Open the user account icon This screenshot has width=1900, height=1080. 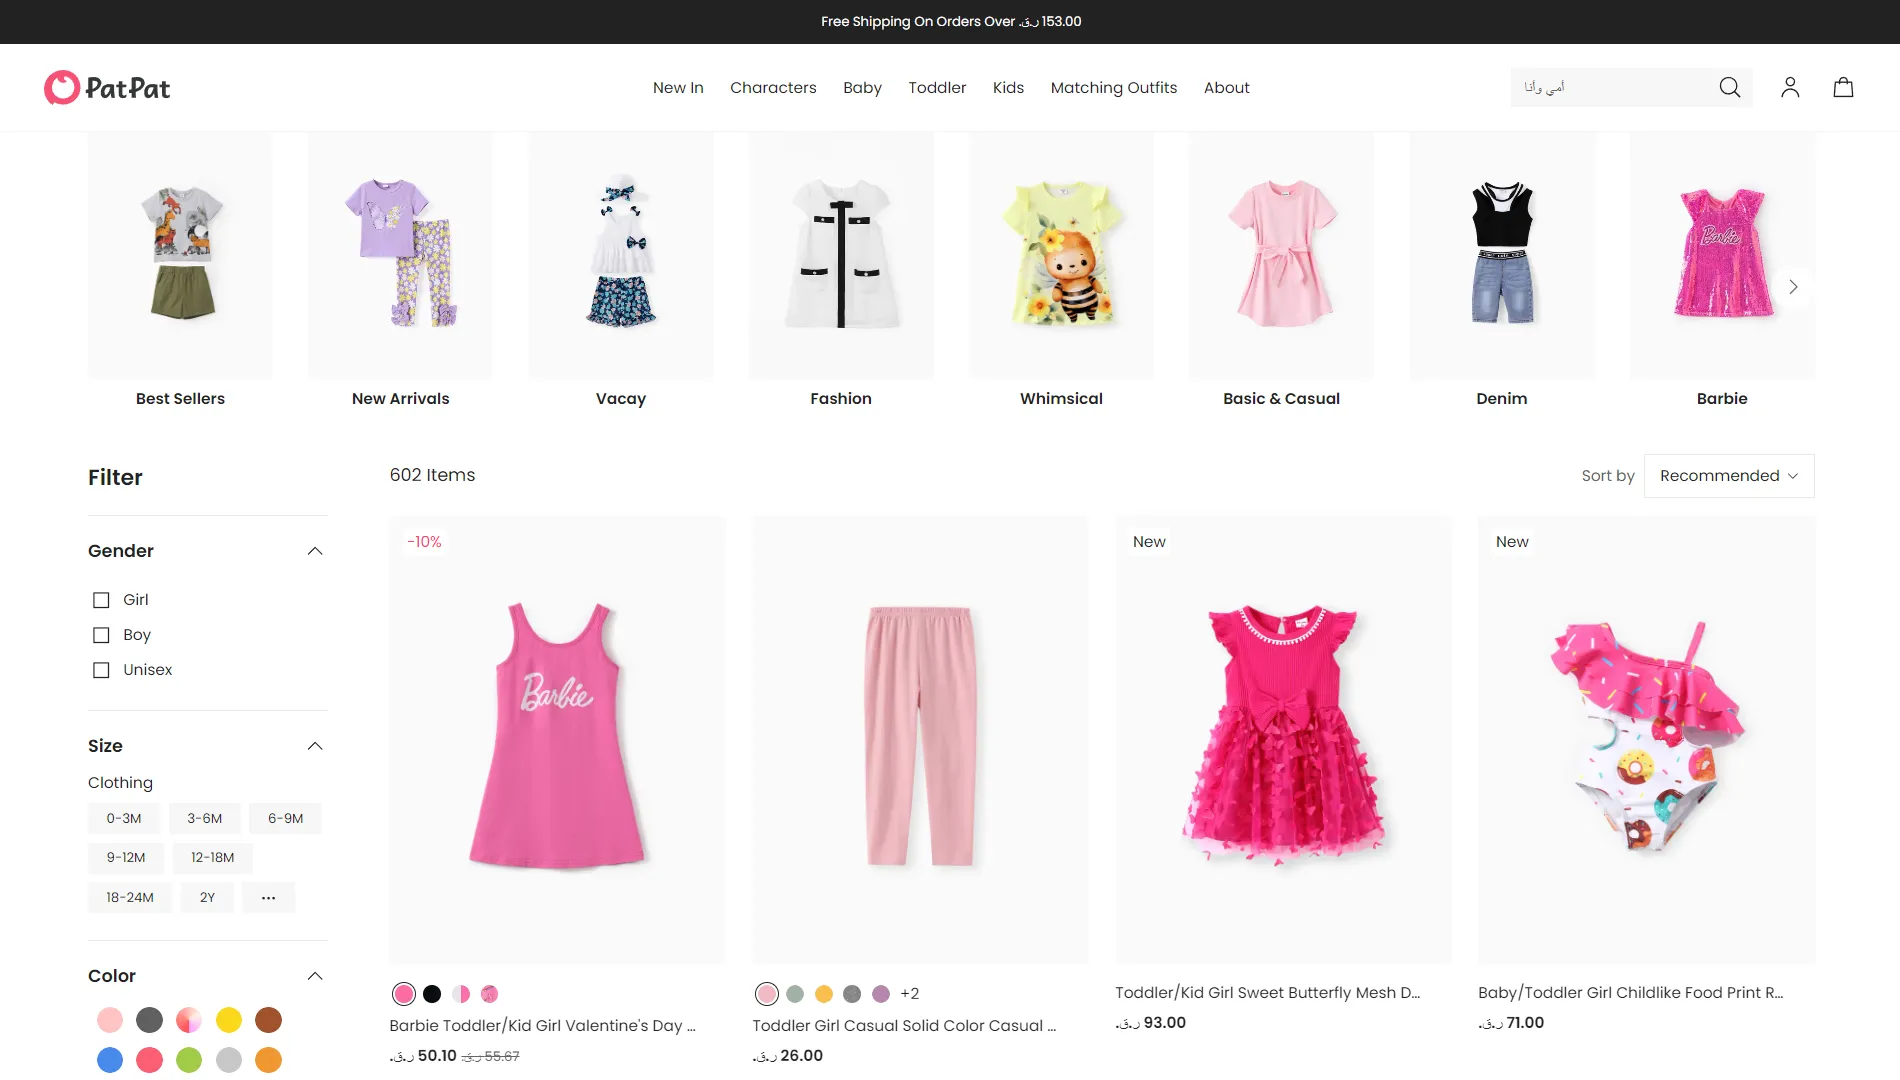click(1790, 88)
